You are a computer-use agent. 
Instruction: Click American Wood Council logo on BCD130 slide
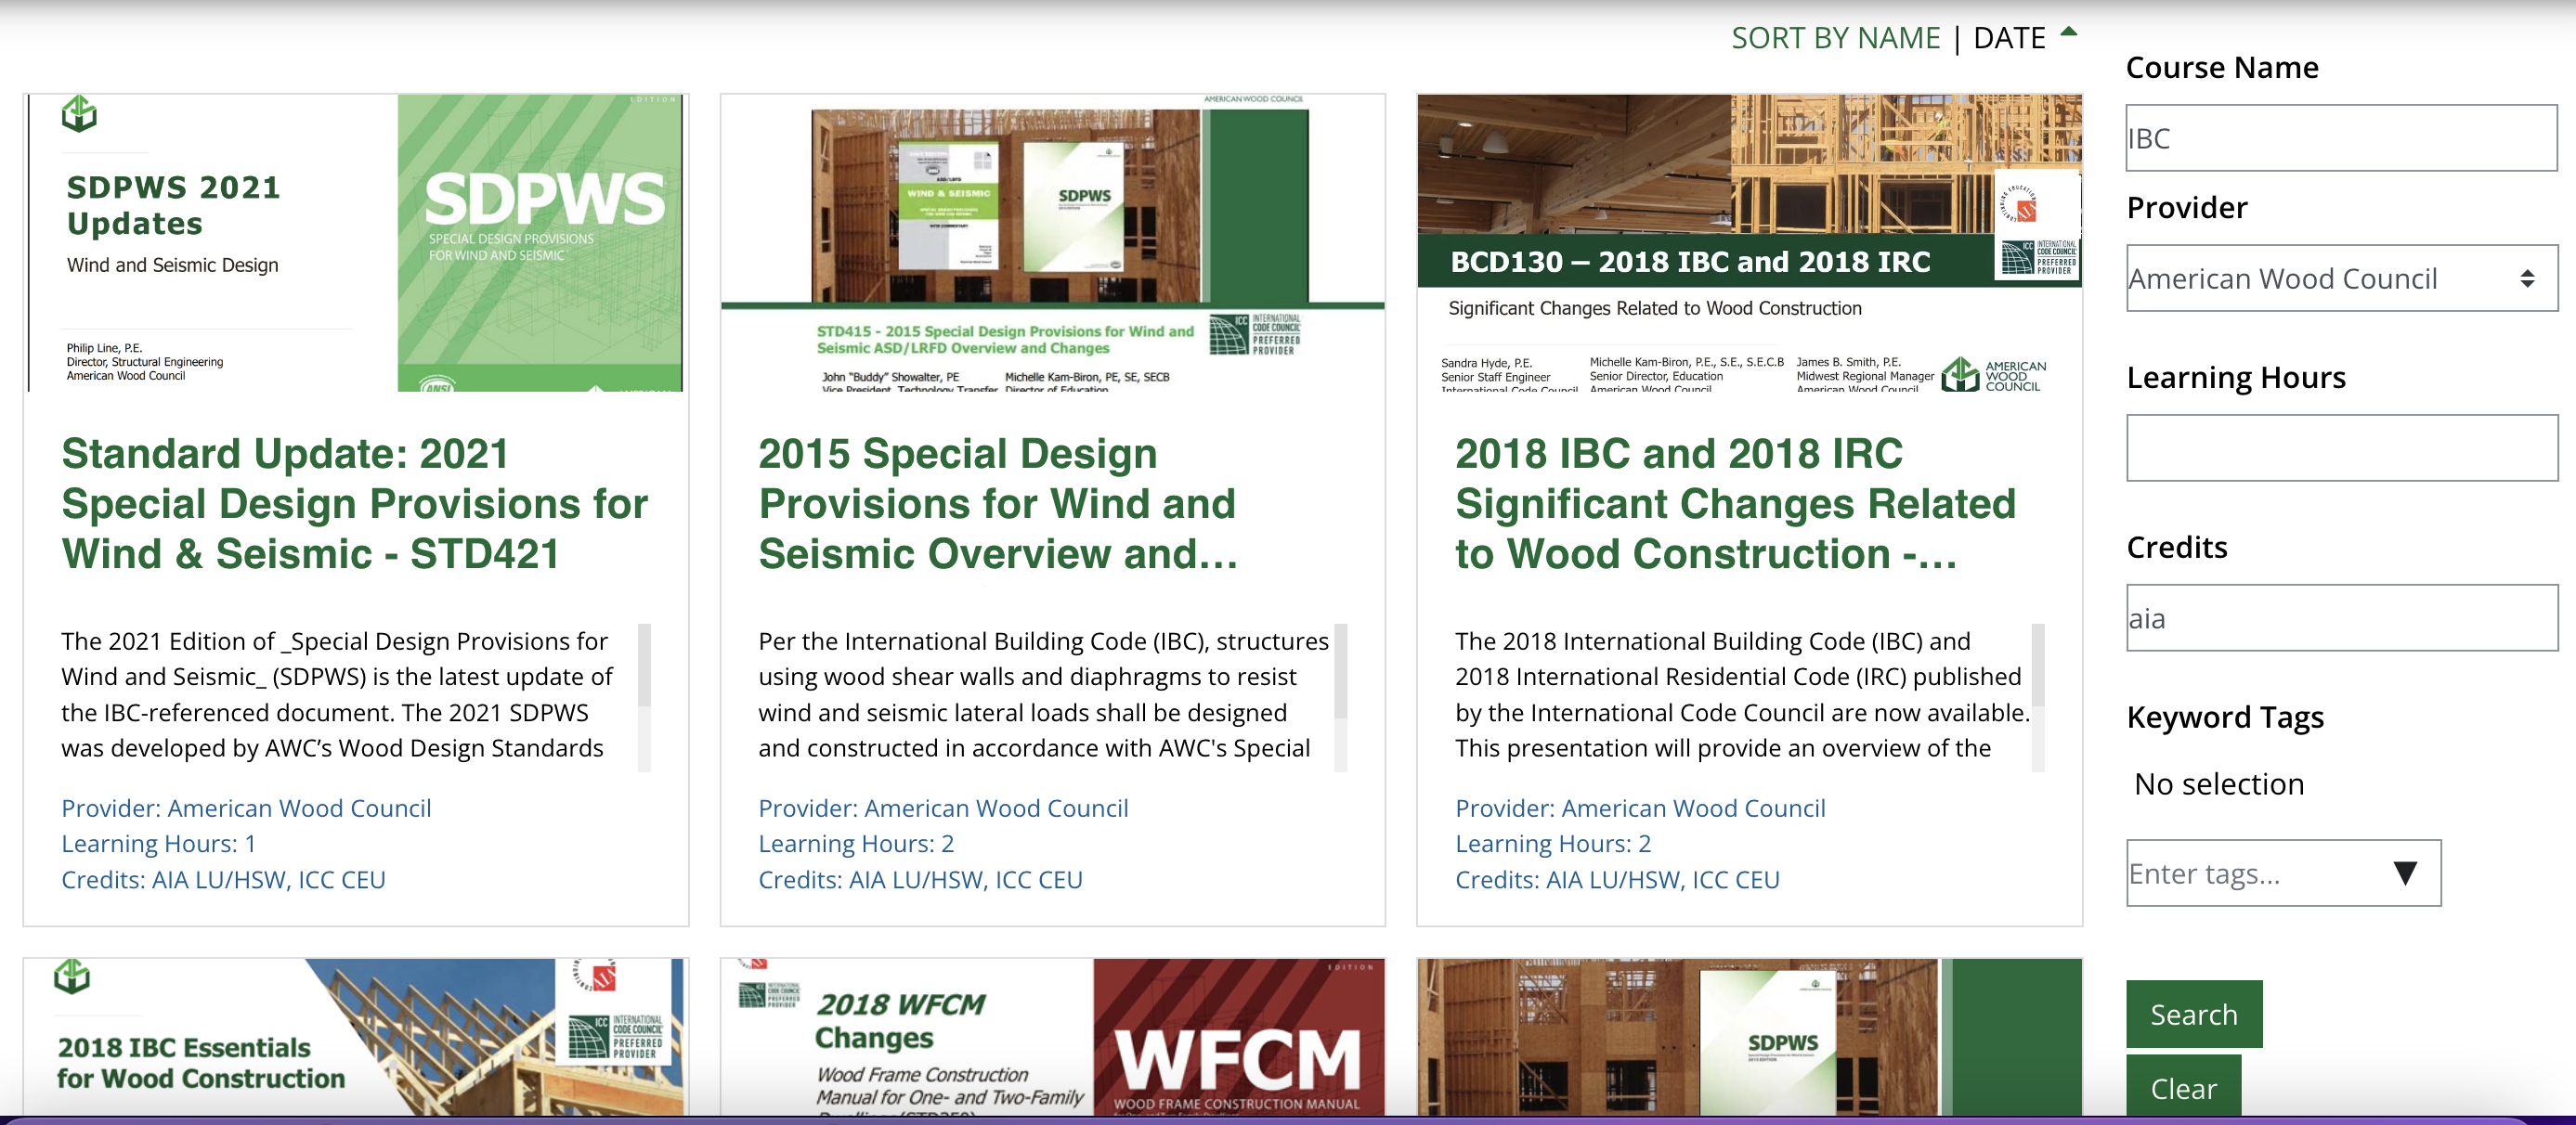click(1994, 376)
